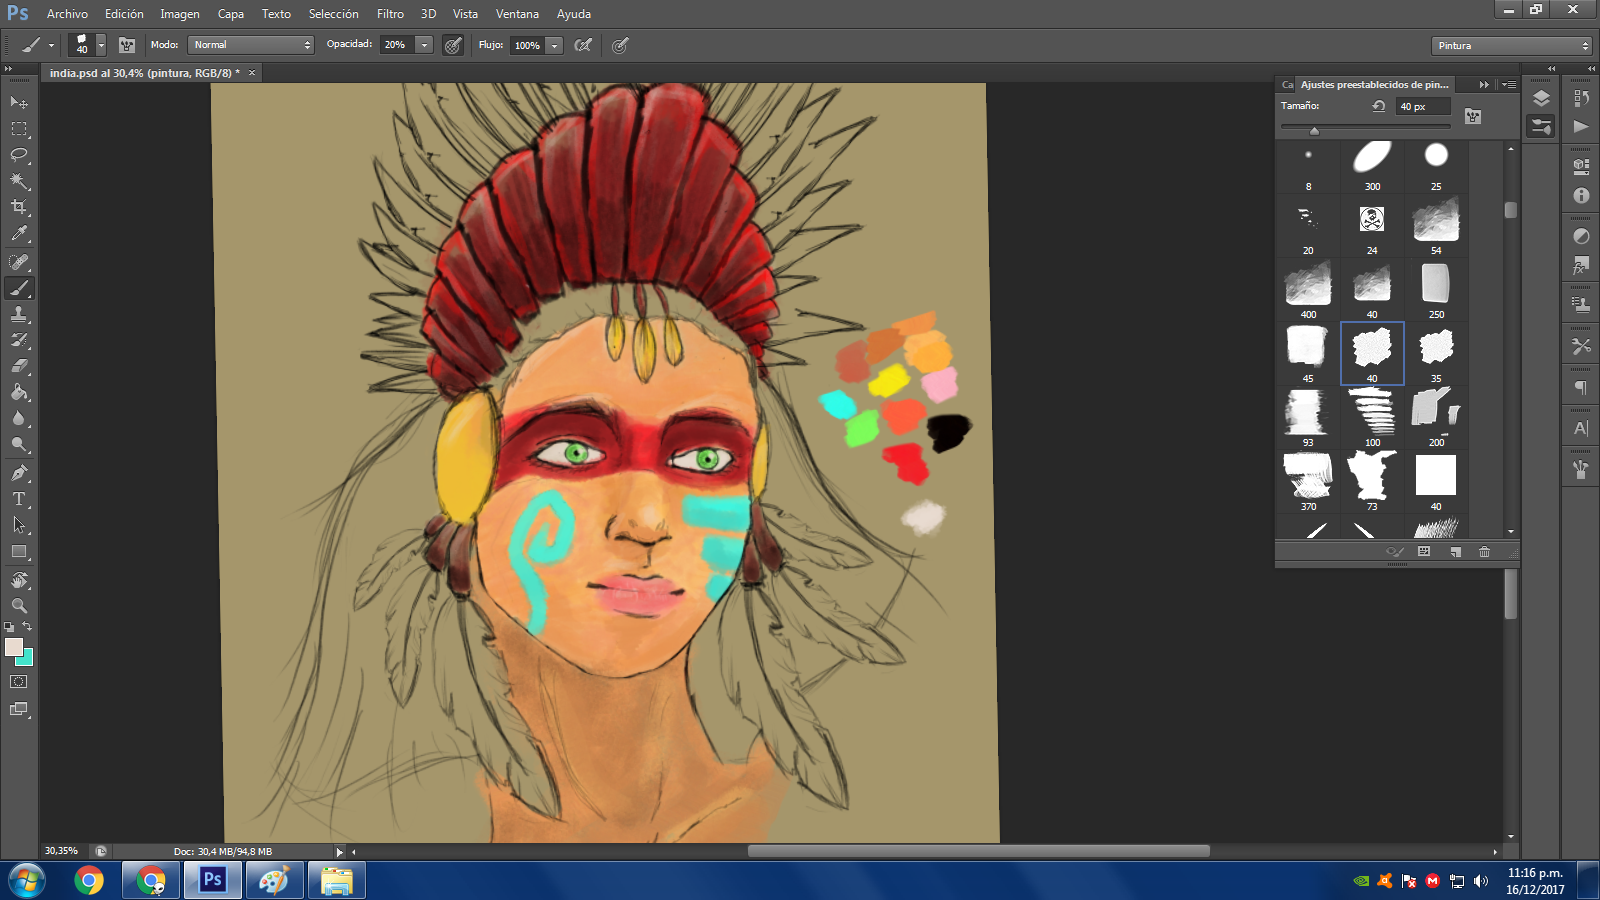Change the screen mode
This screenshot has width=1600, height=900.
(x=19, y=709)
